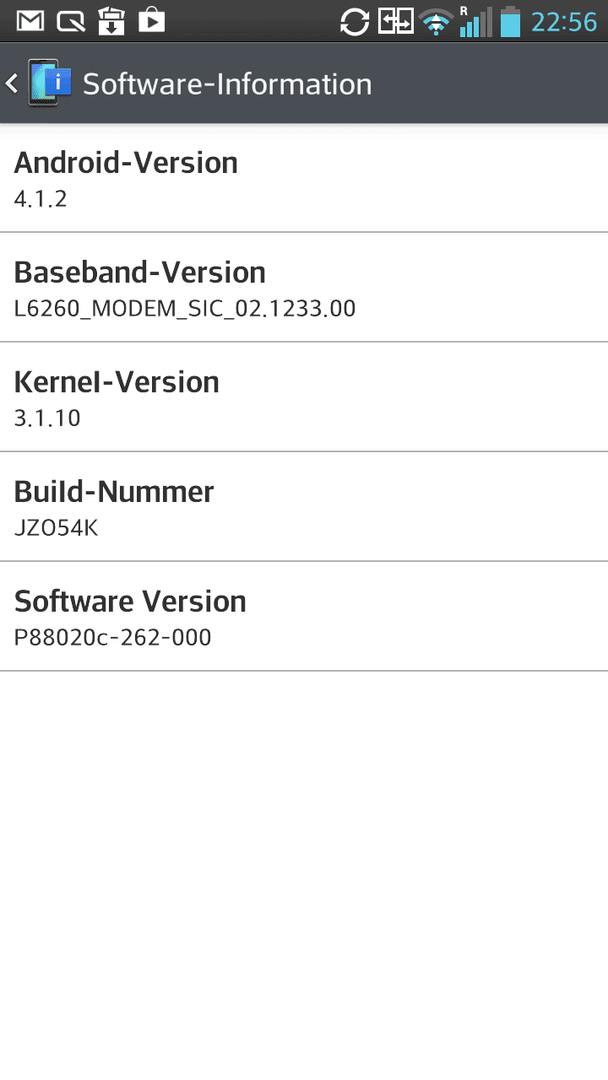Tap the data transfer status icon
The height and width of the screenshot is (1080, 608).
[396, 21]
